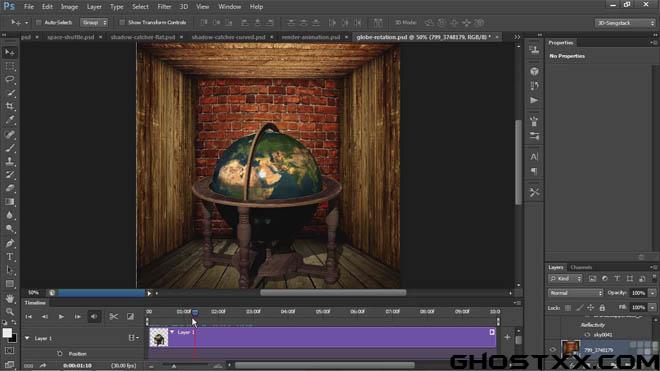Screen dimensions: 660x371
Task: Open the 3D panel cube icon
Action: click(x=534, y=71)
